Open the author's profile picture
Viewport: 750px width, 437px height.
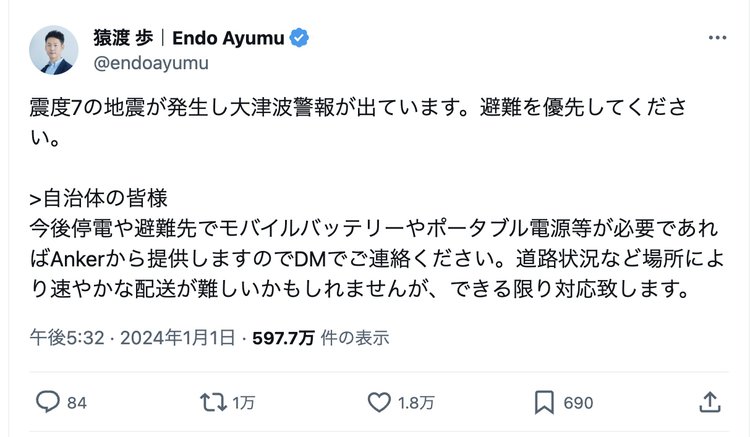tap(53, 51)
